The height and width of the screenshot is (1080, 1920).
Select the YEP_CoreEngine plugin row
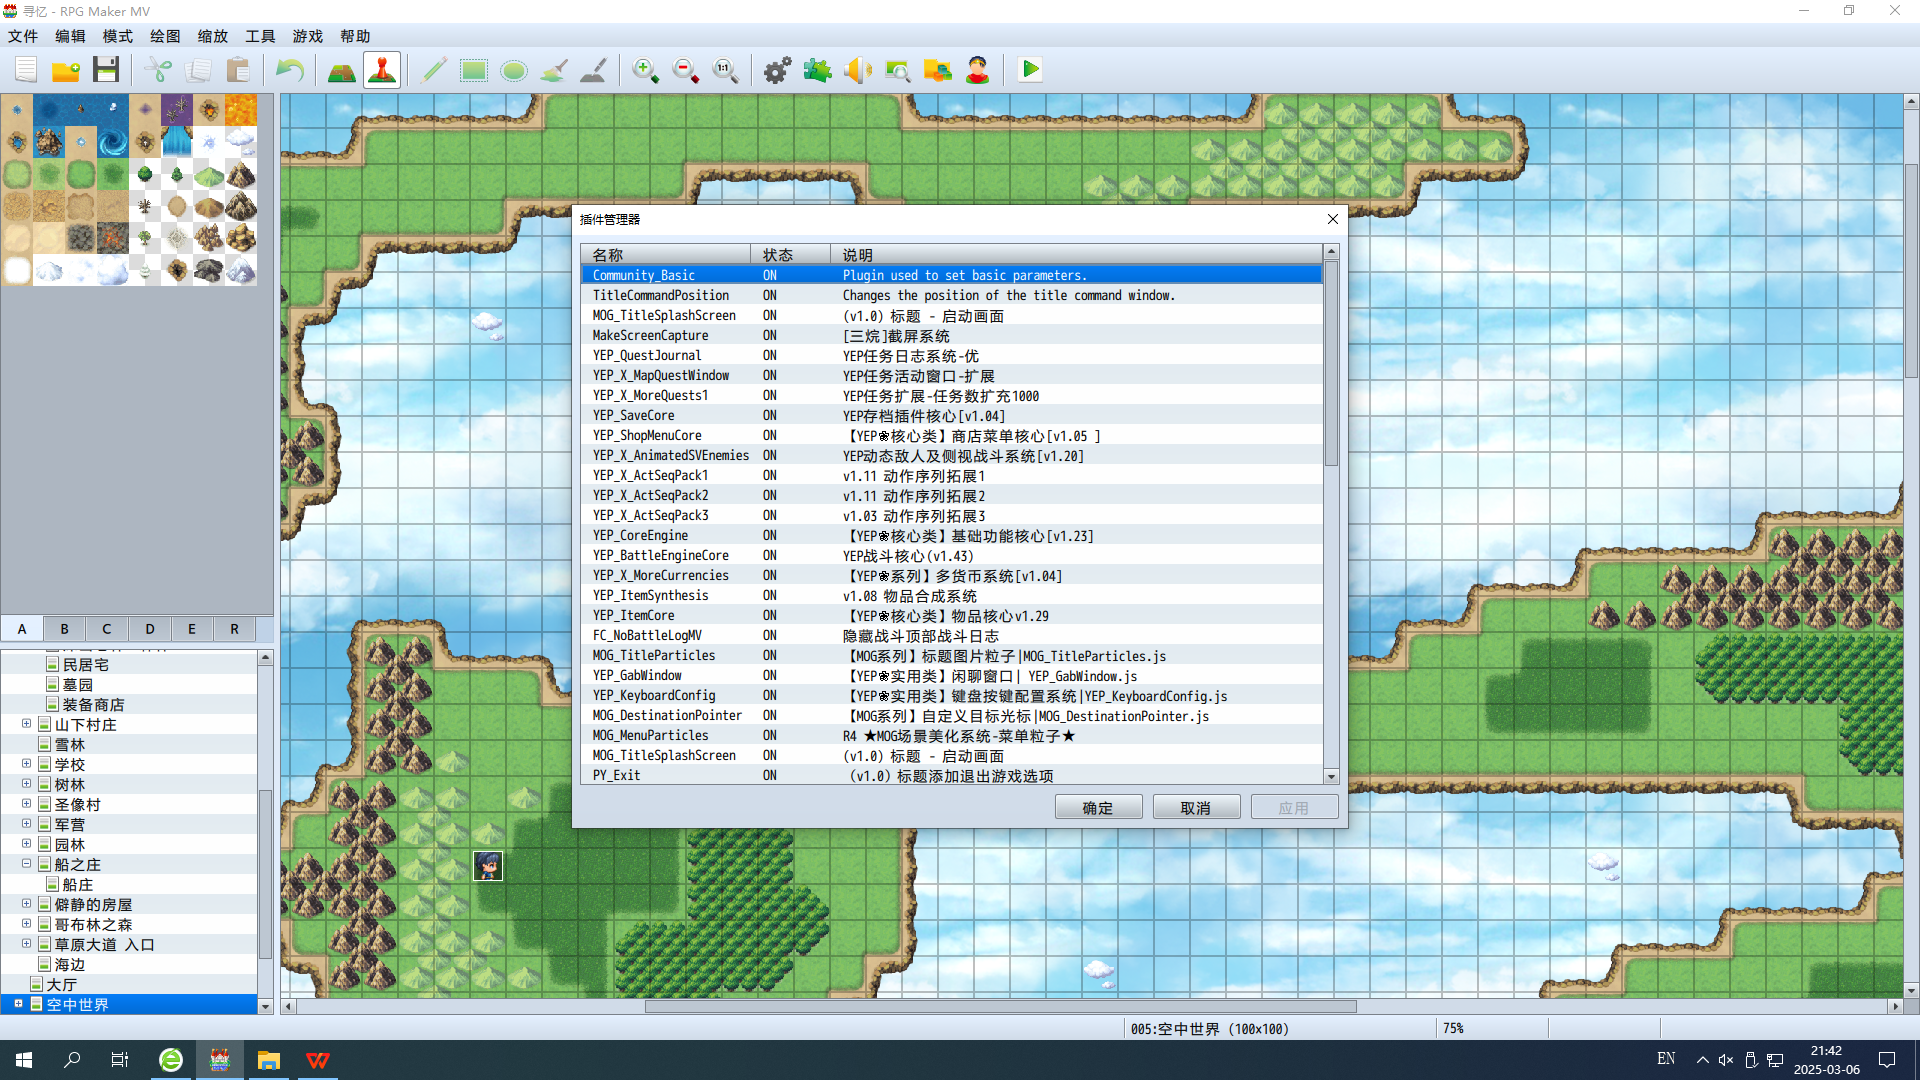pos(951,535)
